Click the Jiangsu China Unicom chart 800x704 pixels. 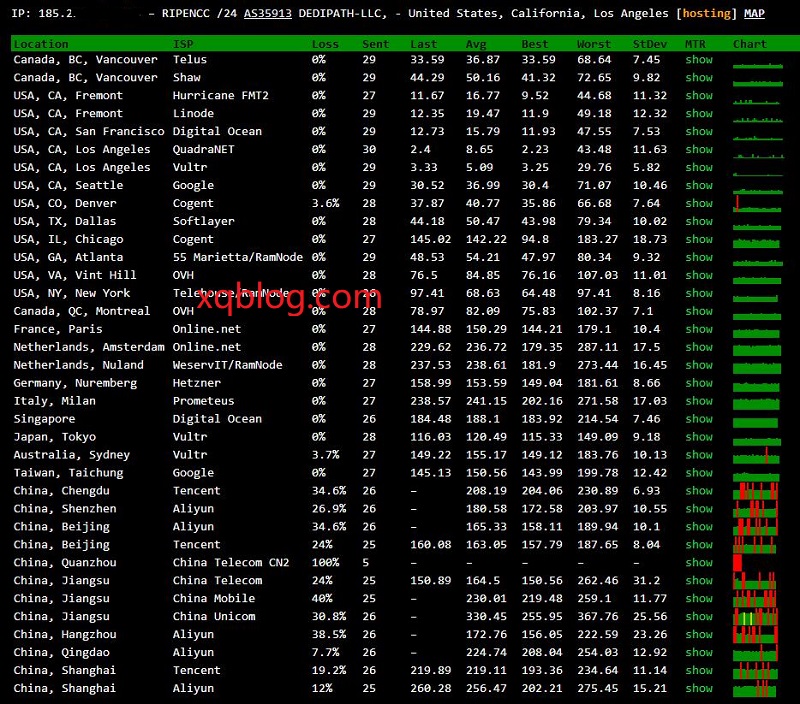[756, 617]
